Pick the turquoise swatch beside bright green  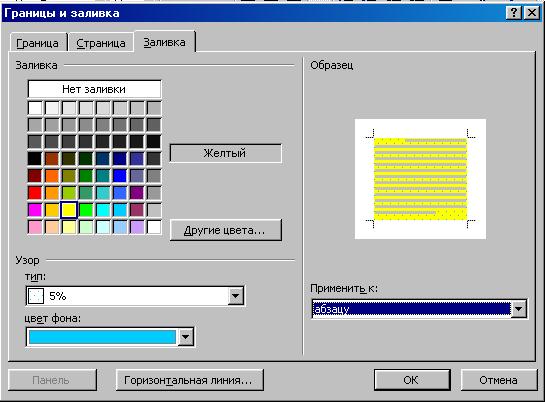103,210
